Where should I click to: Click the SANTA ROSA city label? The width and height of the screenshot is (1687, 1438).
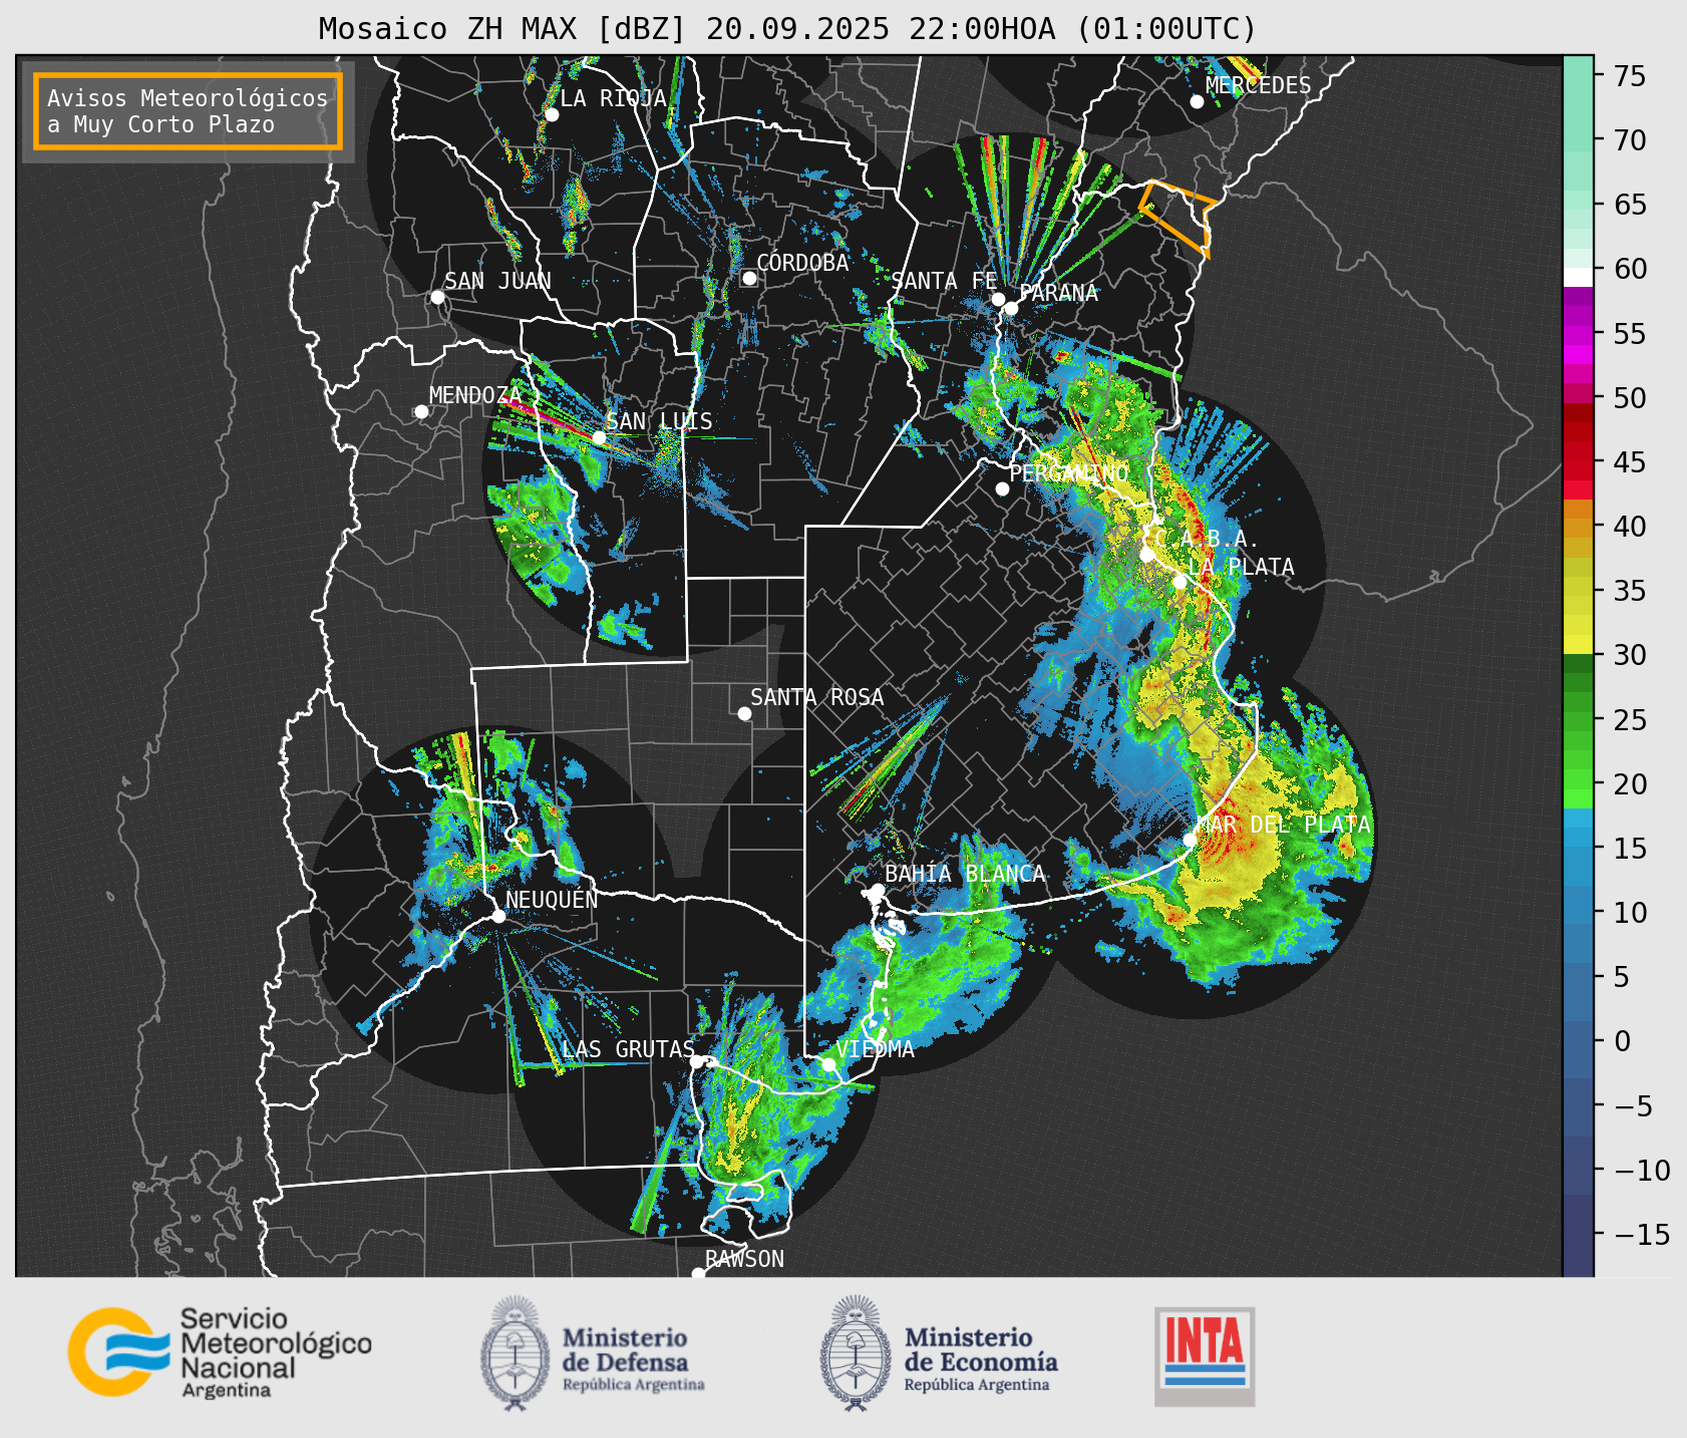[x=818, y=697]
